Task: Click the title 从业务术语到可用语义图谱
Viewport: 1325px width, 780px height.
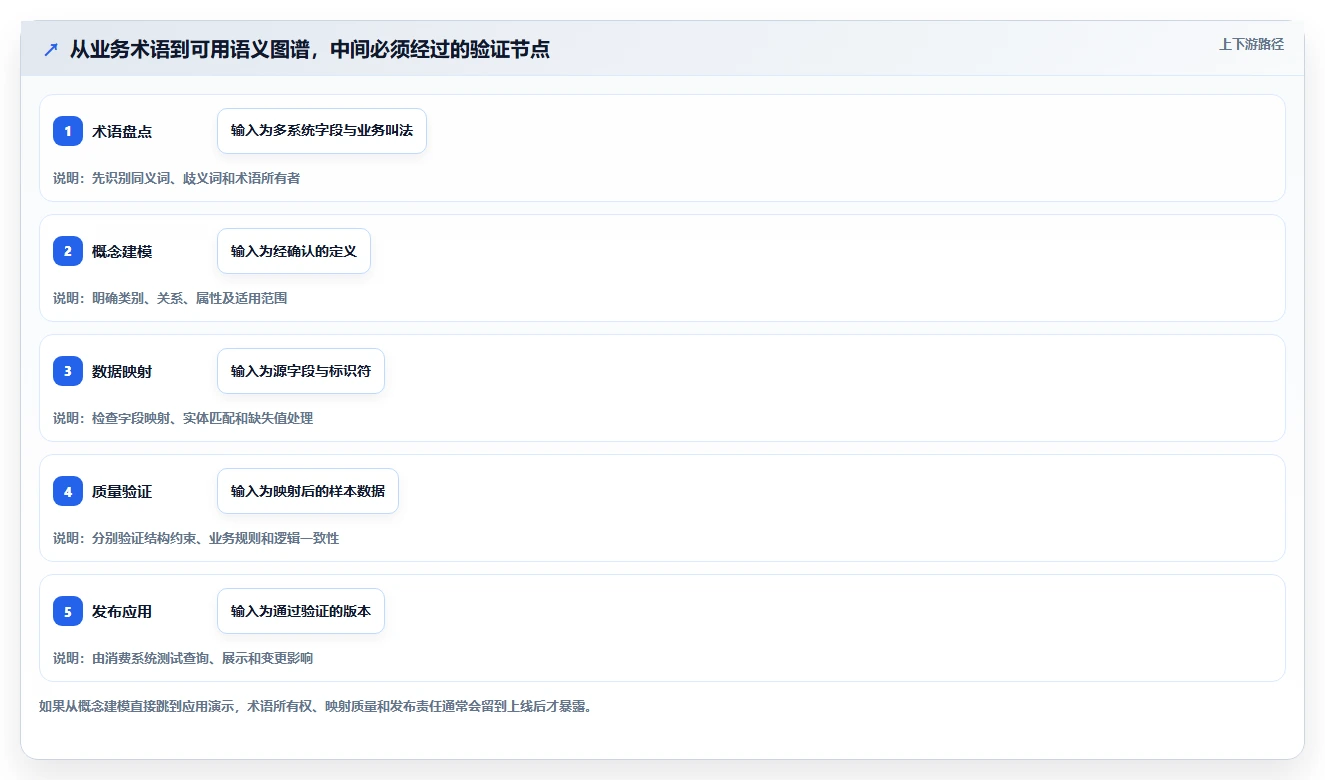Action: [x=310, y=49]
